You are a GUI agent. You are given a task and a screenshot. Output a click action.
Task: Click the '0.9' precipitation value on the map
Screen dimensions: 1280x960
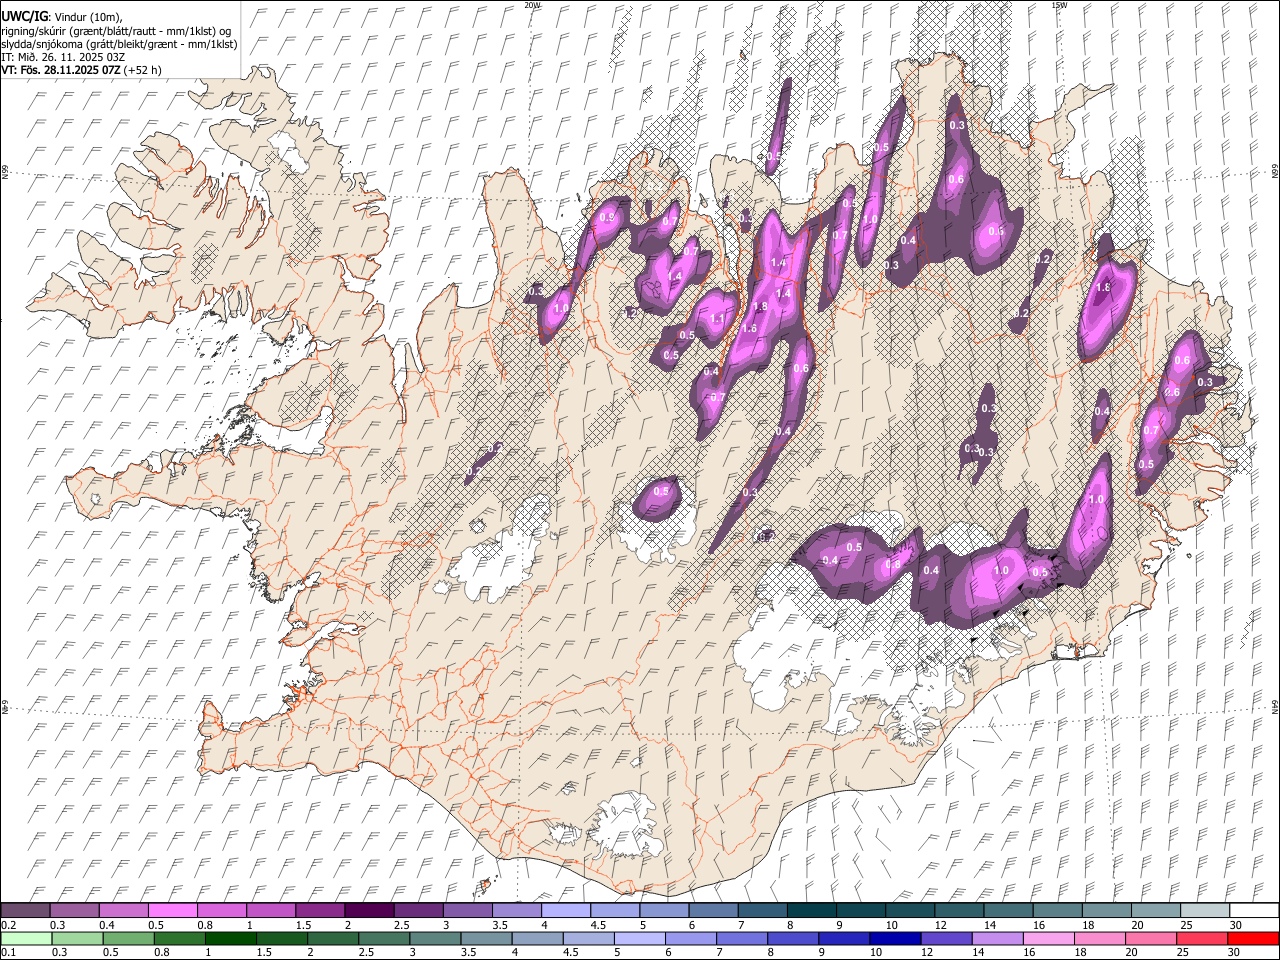(607, 217)
